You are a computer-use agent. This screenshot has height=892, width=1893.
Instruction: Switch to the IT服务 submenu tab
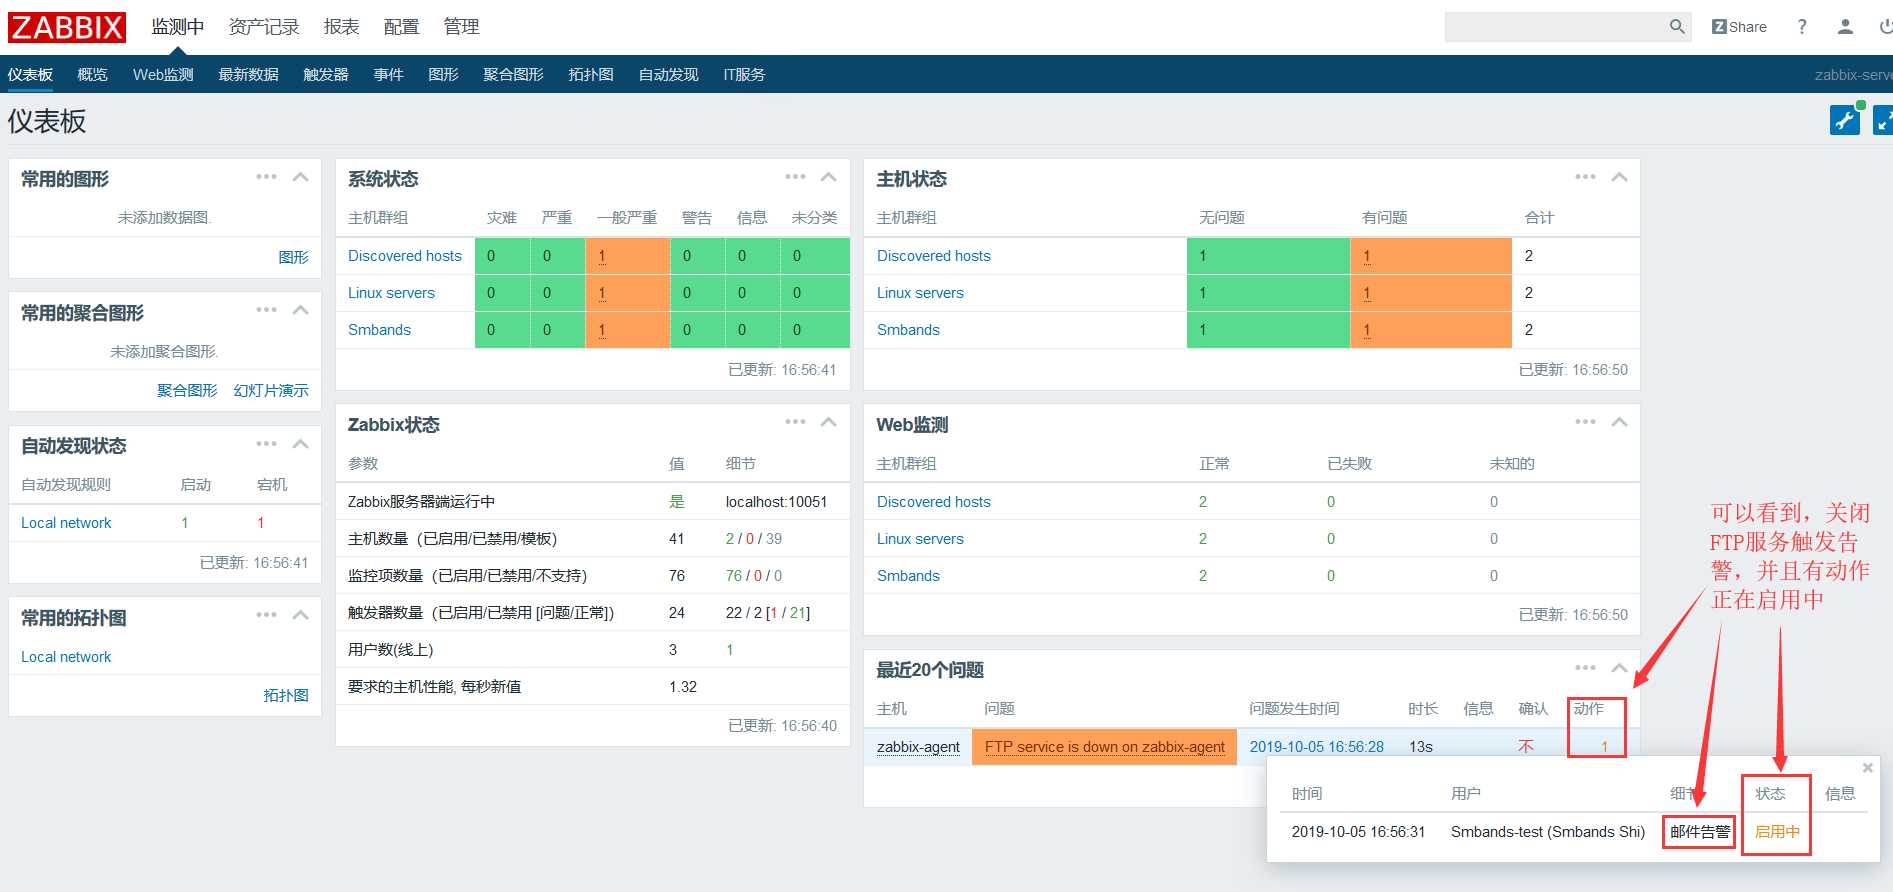[744, 74]
